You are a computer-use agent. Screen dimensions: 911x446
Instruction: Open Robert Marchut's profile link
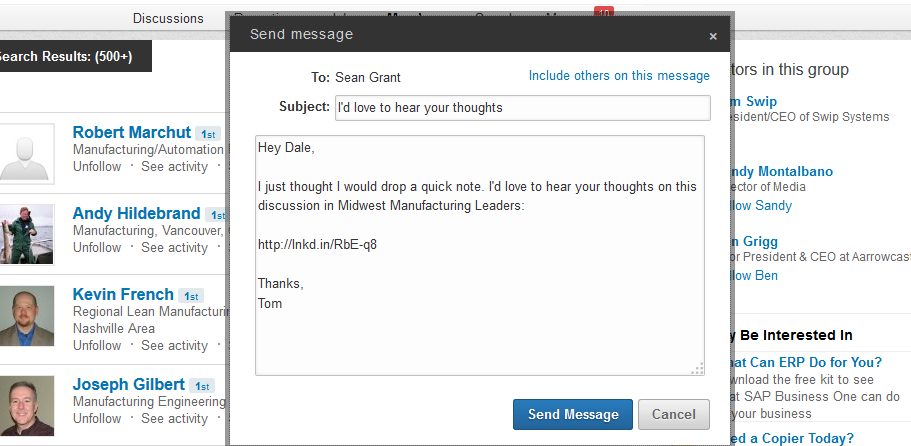point(132,132)
